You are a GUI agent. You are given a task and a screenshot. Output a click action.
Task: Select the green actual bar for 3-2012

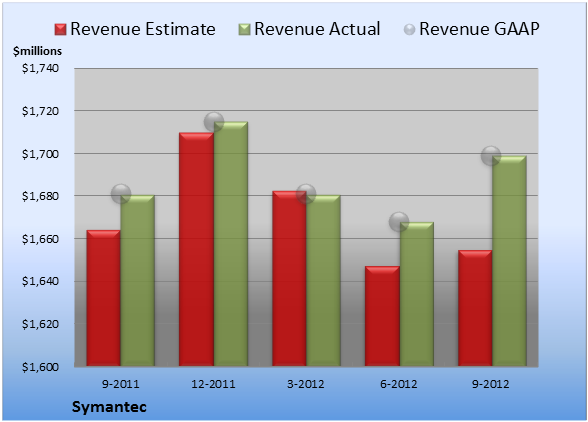(x=323, y=281)
